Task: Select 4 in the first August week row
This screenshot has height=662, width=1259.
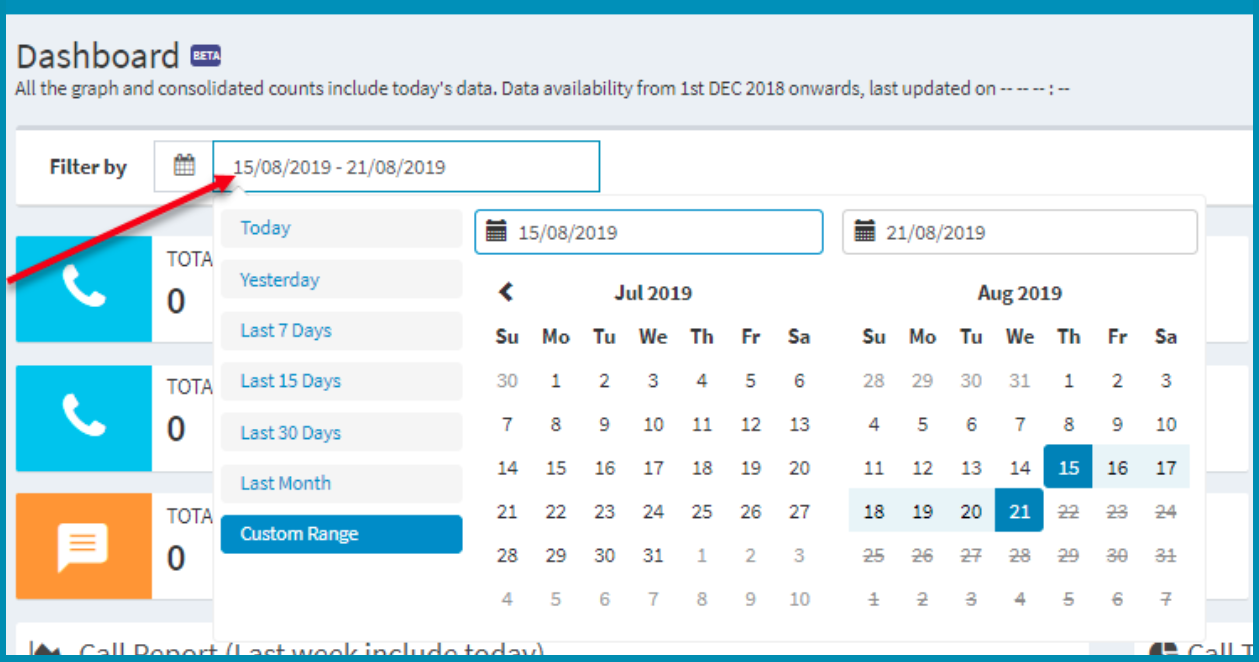Action: pos(873,424)
